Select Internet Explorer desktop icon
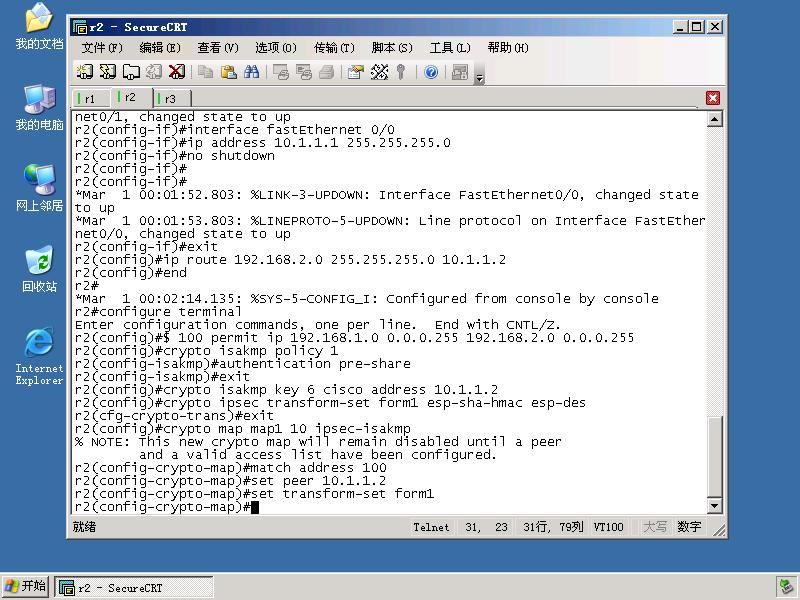The height and width of the screenshot is (600, 800). coord(39,356)
